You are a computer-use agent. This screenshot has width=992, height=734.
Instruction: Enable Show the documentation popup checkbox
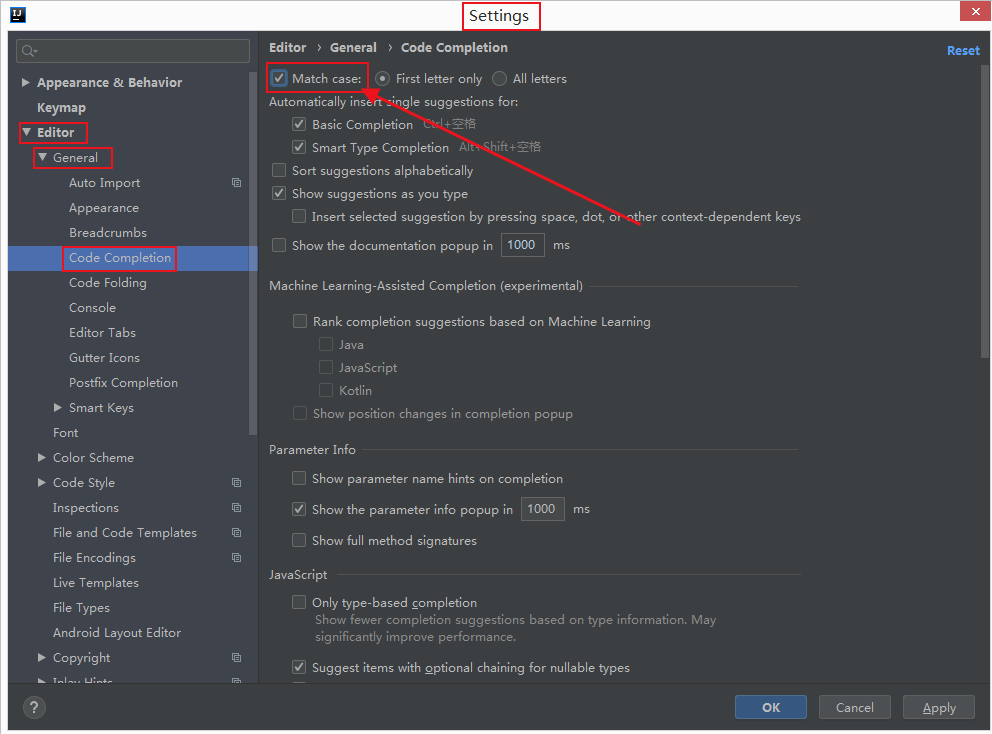pyautogui.click(x=279, y=245)
